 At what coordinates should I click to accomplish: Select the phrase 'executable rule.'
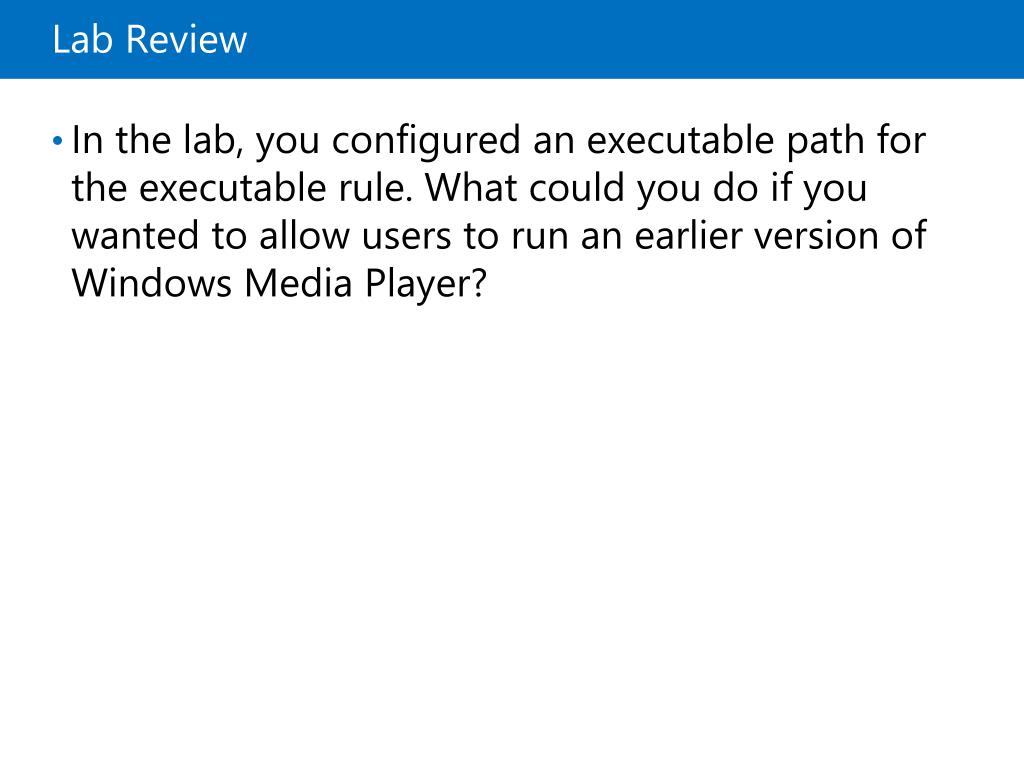coord(276,188)
